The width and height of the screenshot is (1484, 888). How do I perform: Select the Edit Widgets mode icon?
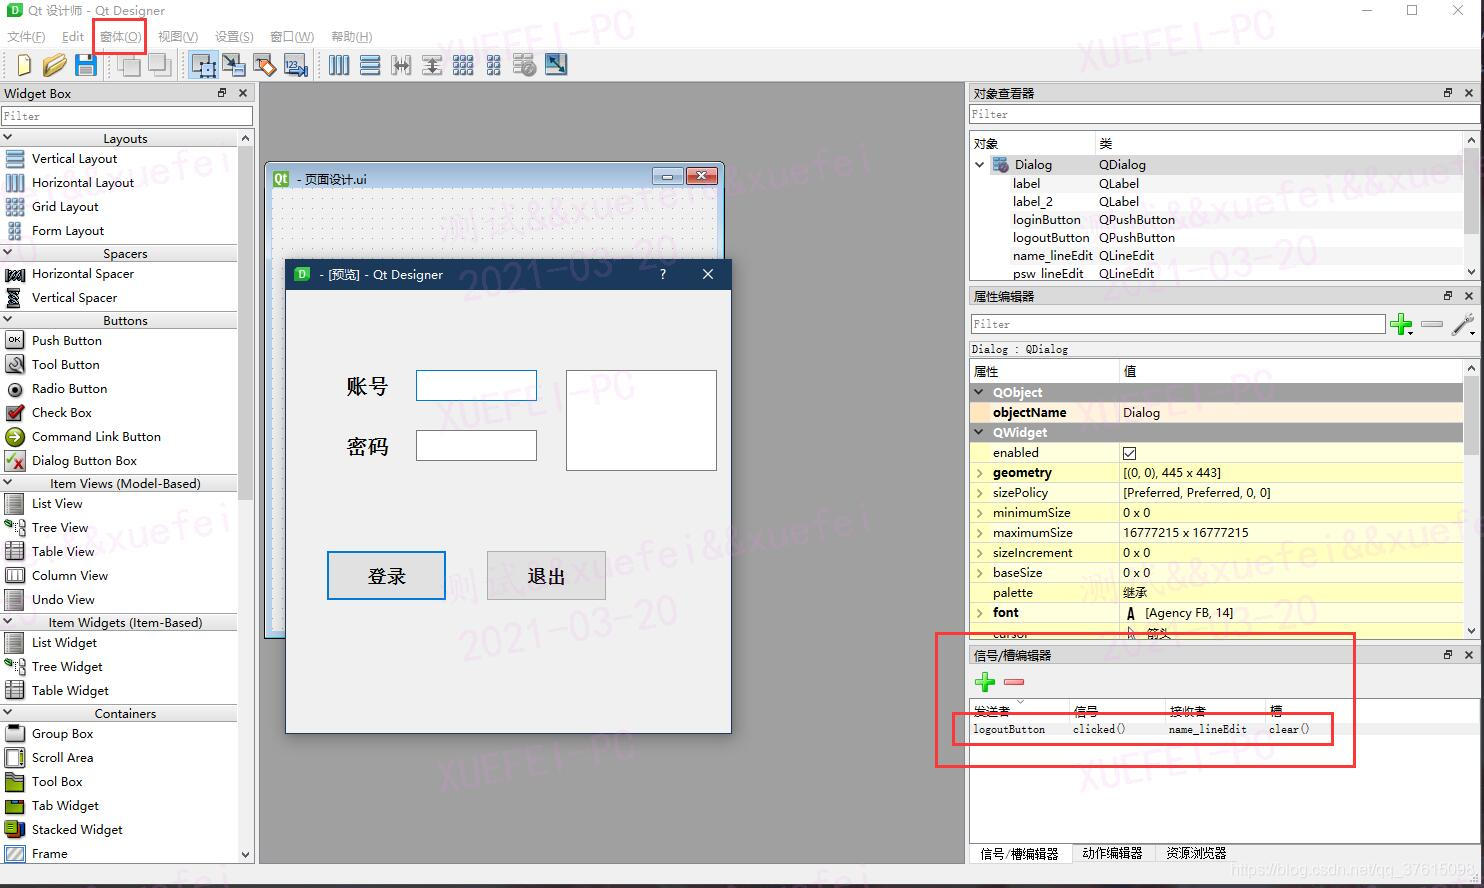[x=203, y=65]
